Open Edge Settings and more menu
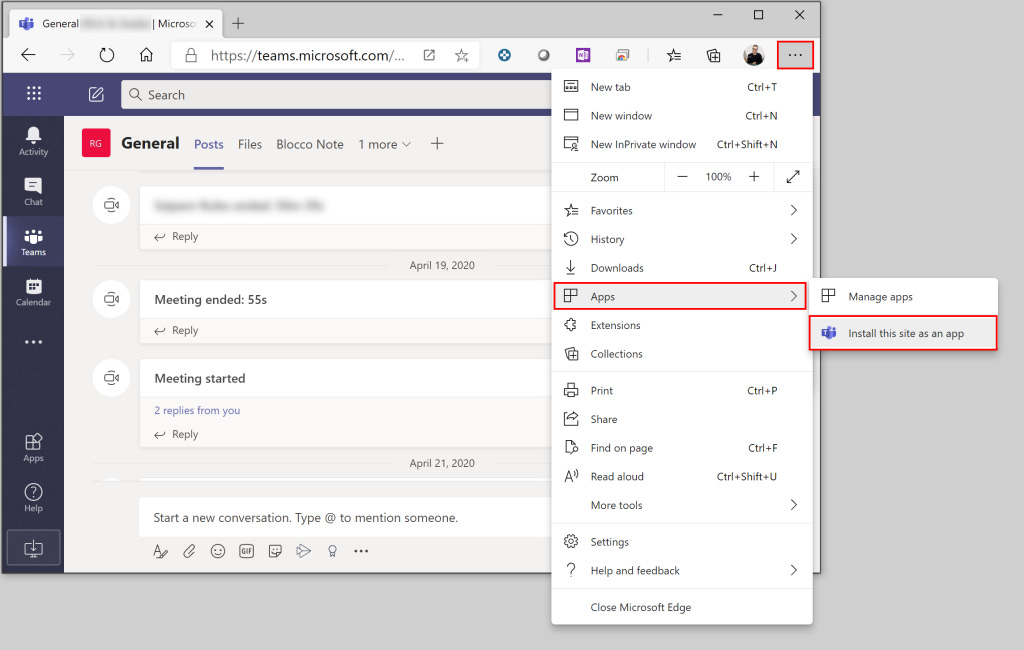The image size is (1024, 650). click(795, 55)
